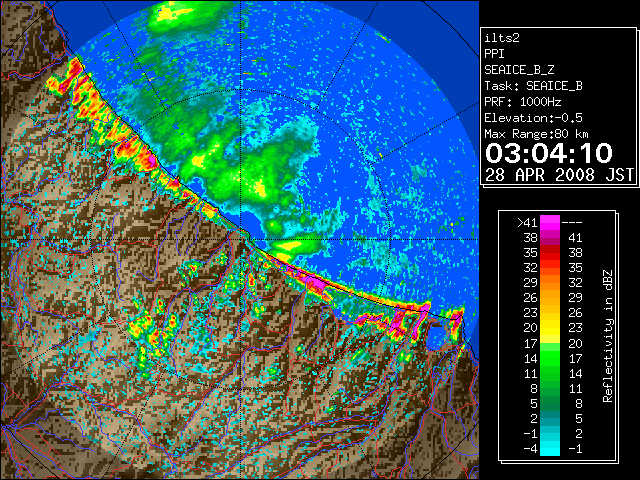
Task: Select the 'SEAICE_B_Z' product name
Action: (x=519, y=70)
